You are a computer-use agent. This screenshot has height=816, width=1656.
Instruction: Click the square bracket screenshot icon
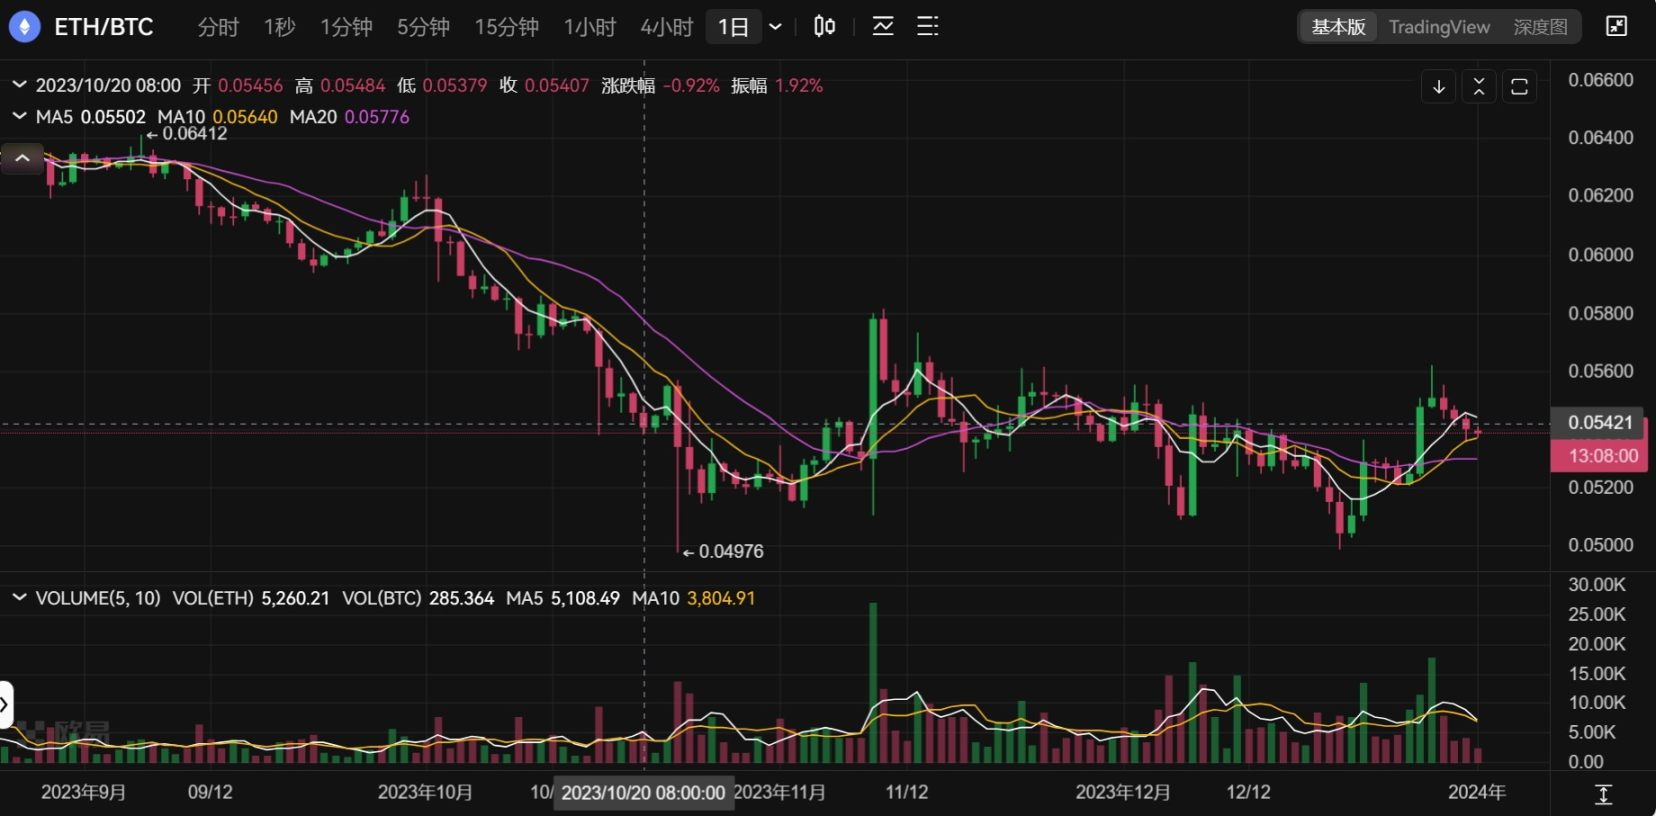[1519, 87]
